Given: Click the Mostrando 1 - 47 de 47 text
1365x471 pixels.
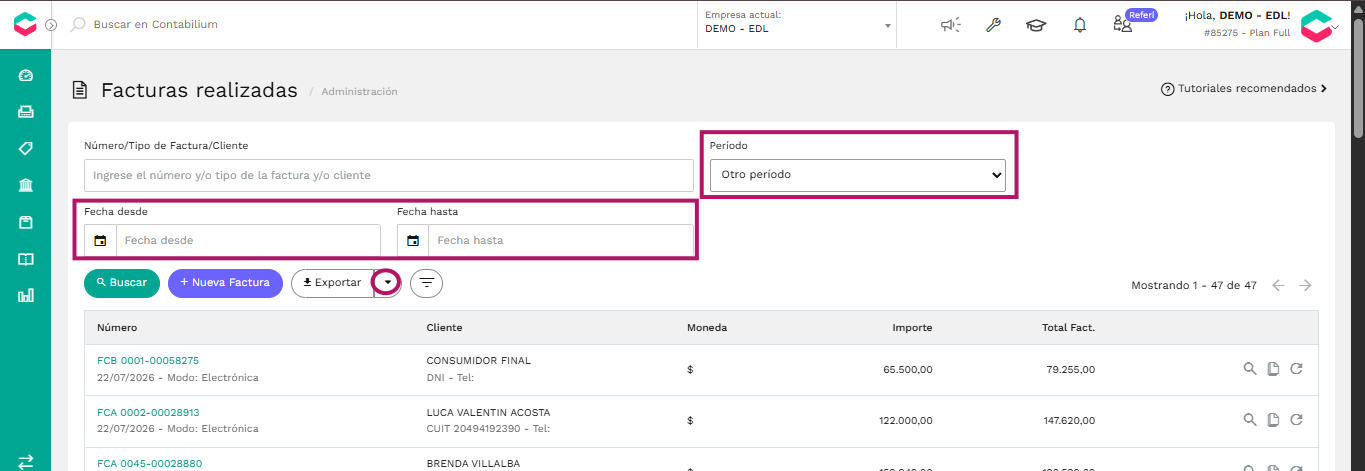Looking at the screenshot, I should tap(1193, 285).
